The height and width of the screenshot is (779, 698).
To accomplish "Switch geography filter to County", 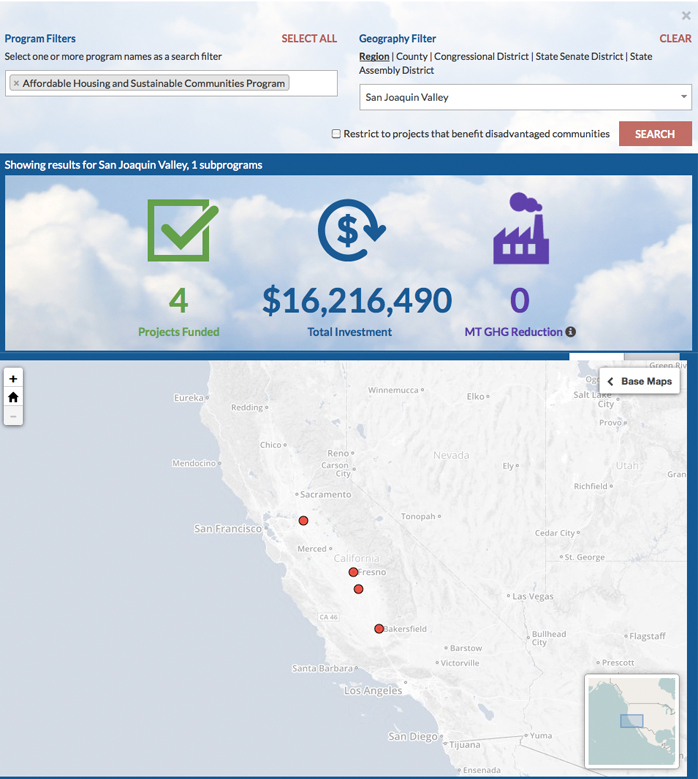I will (411, 57).
